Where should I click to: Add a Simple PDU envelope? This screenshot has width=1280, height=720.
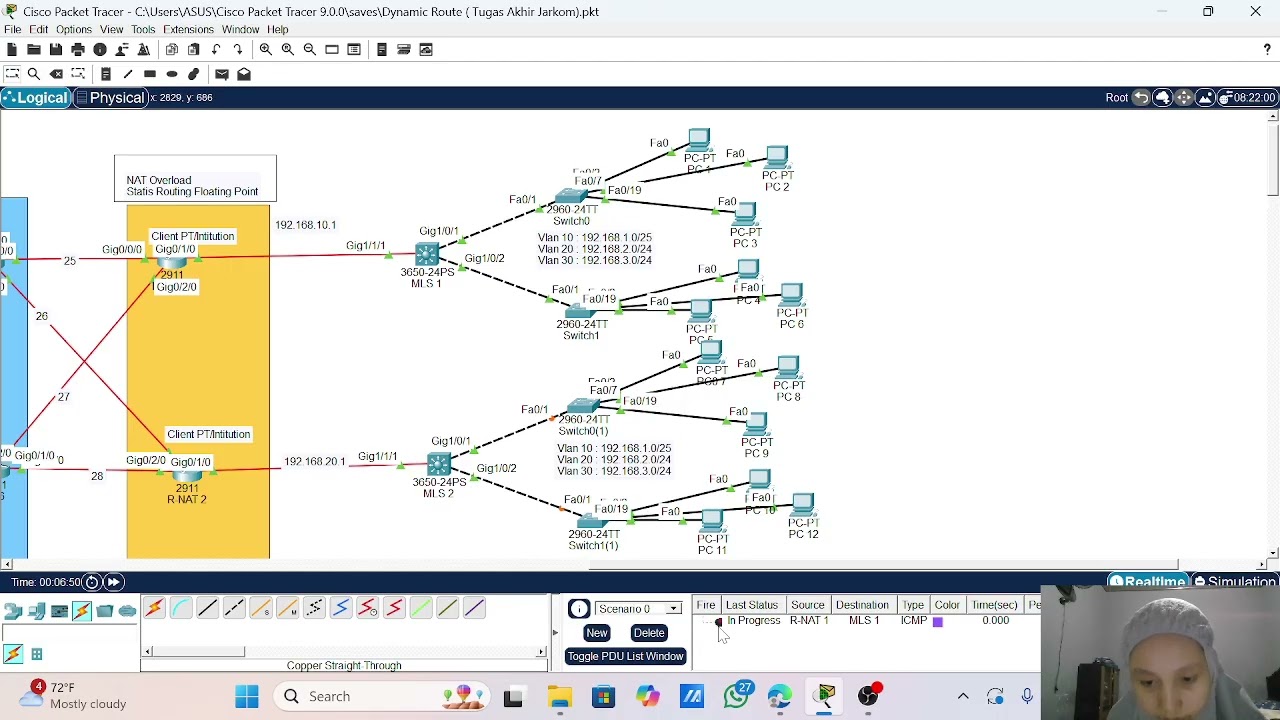(x=221, y=74)
